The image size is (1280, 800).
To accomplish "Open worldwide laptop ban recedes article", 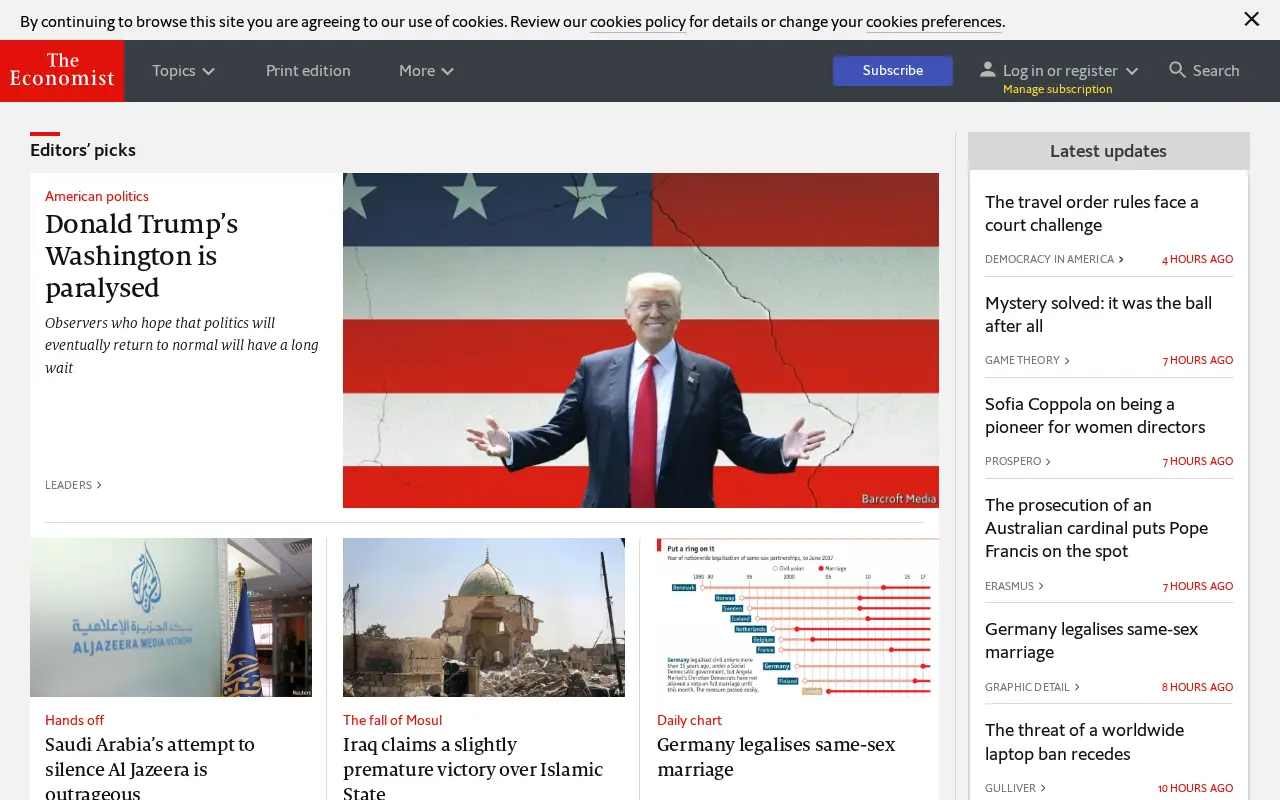I will coord(1084,742).
